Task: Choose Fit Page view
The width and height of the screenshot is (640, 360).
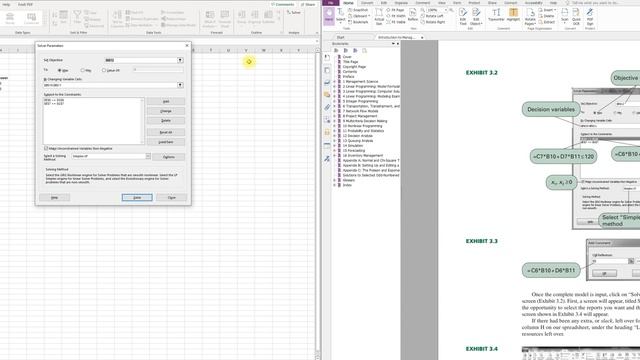Action: (x=395, y=10)
